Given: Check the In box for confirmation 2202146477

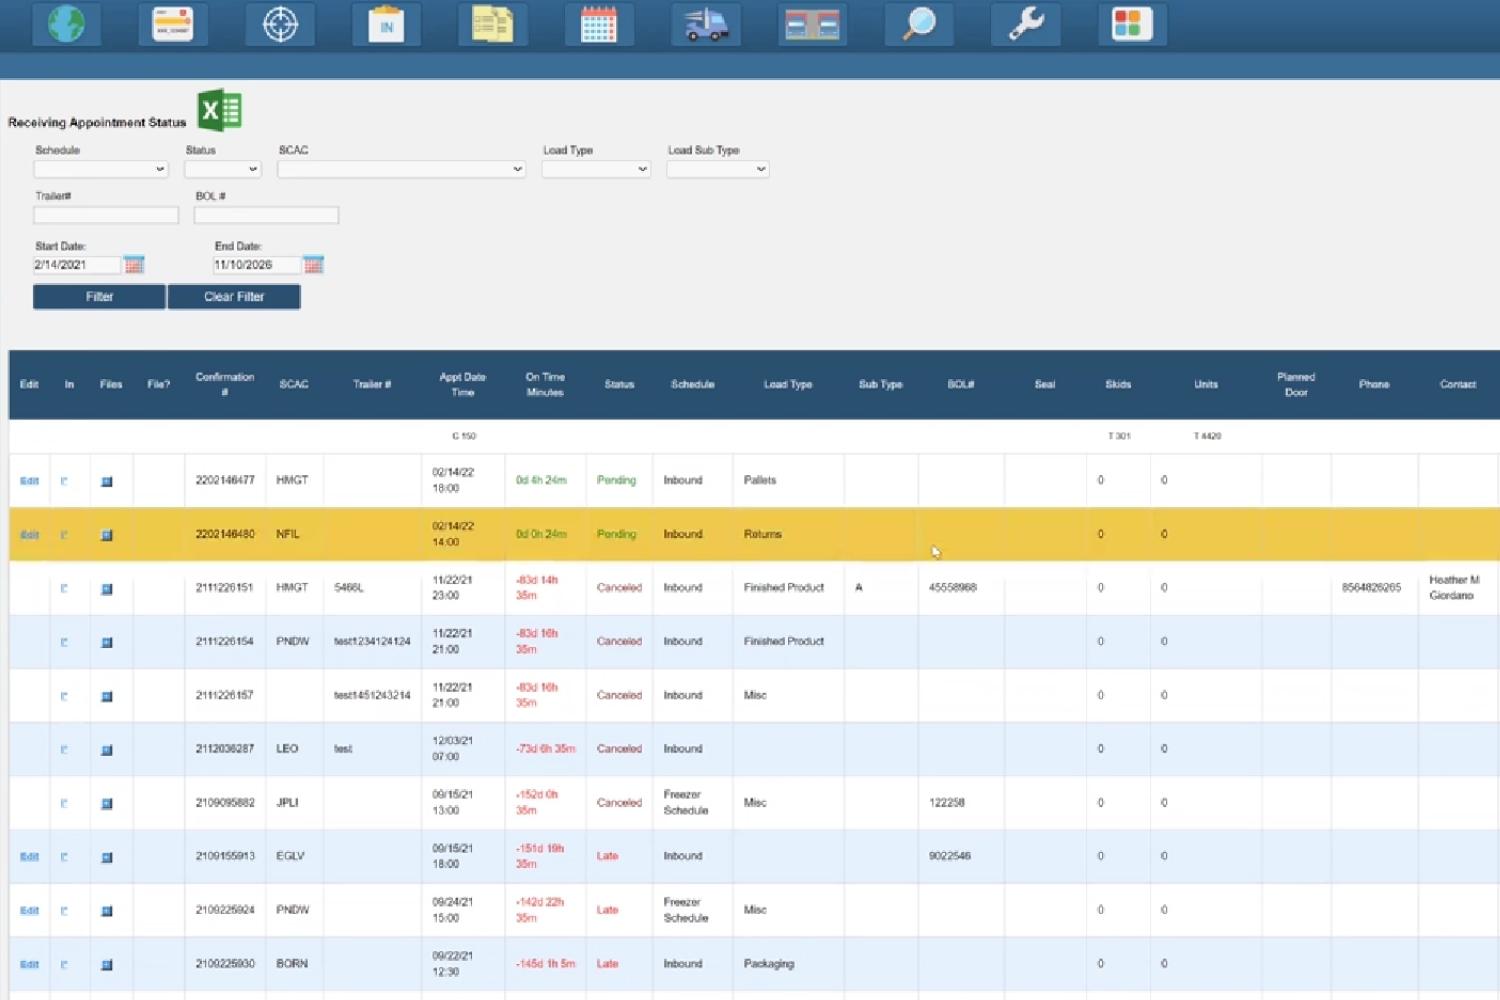Looking at the screenshot, I should [66, 480].
